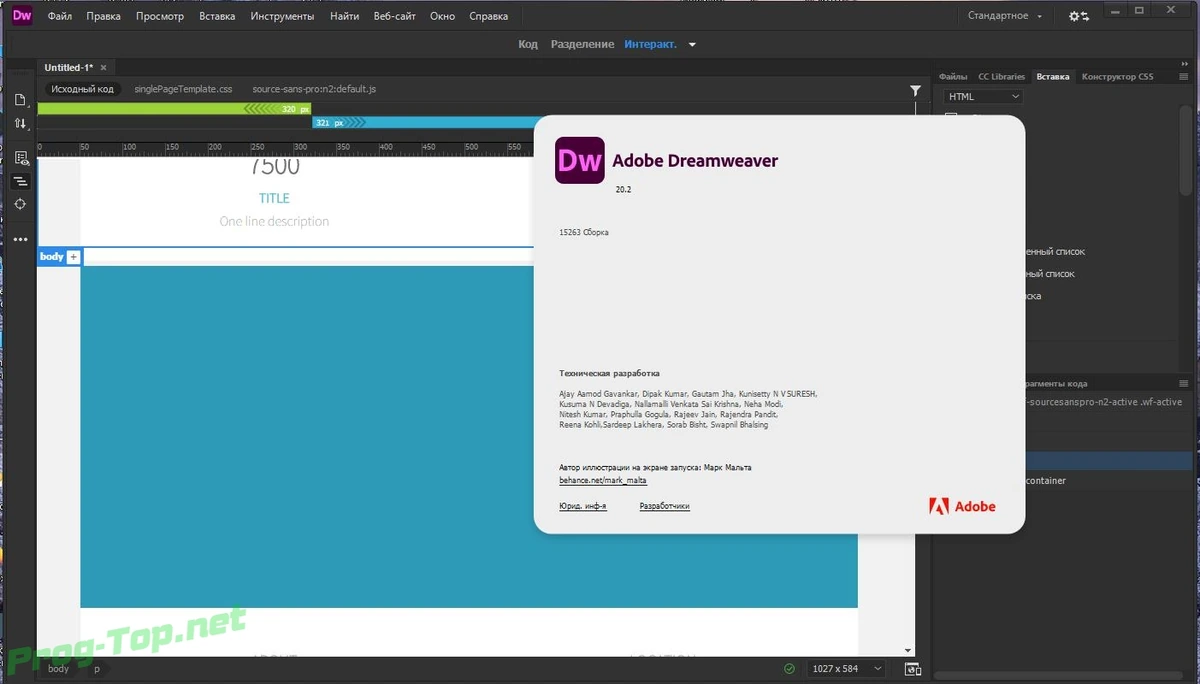This screenshot has width=1200, height=684.
Task: Click the large Dw logo in About dialog
Action: click(579, 160)
